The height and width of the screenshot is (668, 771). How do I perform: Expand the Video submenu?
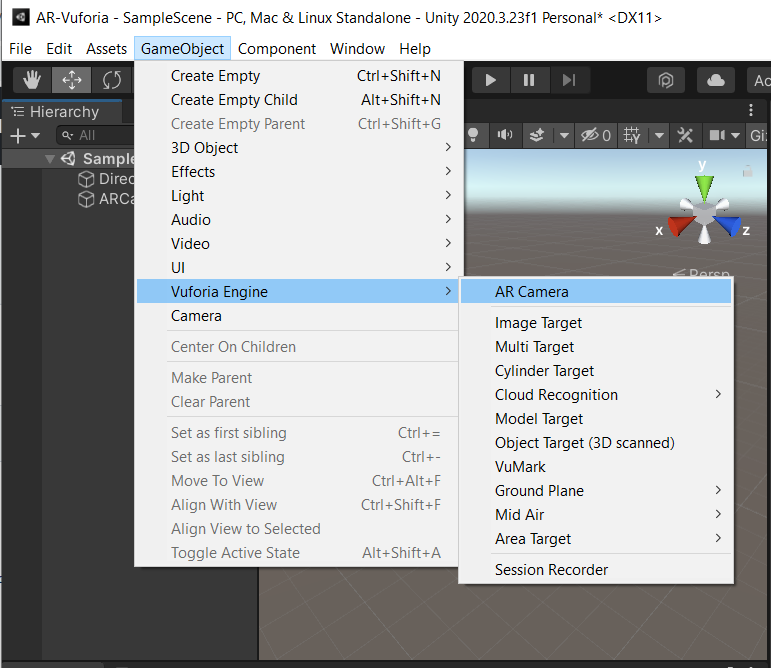click(x=298, y=244)
